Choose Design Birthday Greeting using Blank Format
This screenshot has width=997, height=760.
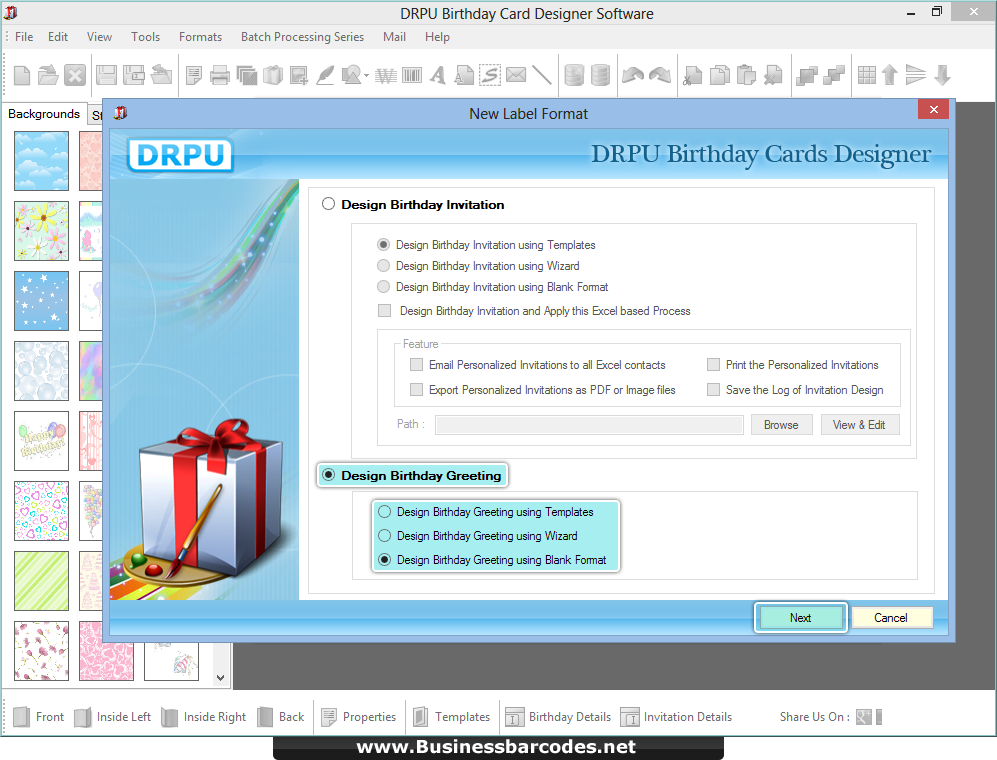coord(384,560)
